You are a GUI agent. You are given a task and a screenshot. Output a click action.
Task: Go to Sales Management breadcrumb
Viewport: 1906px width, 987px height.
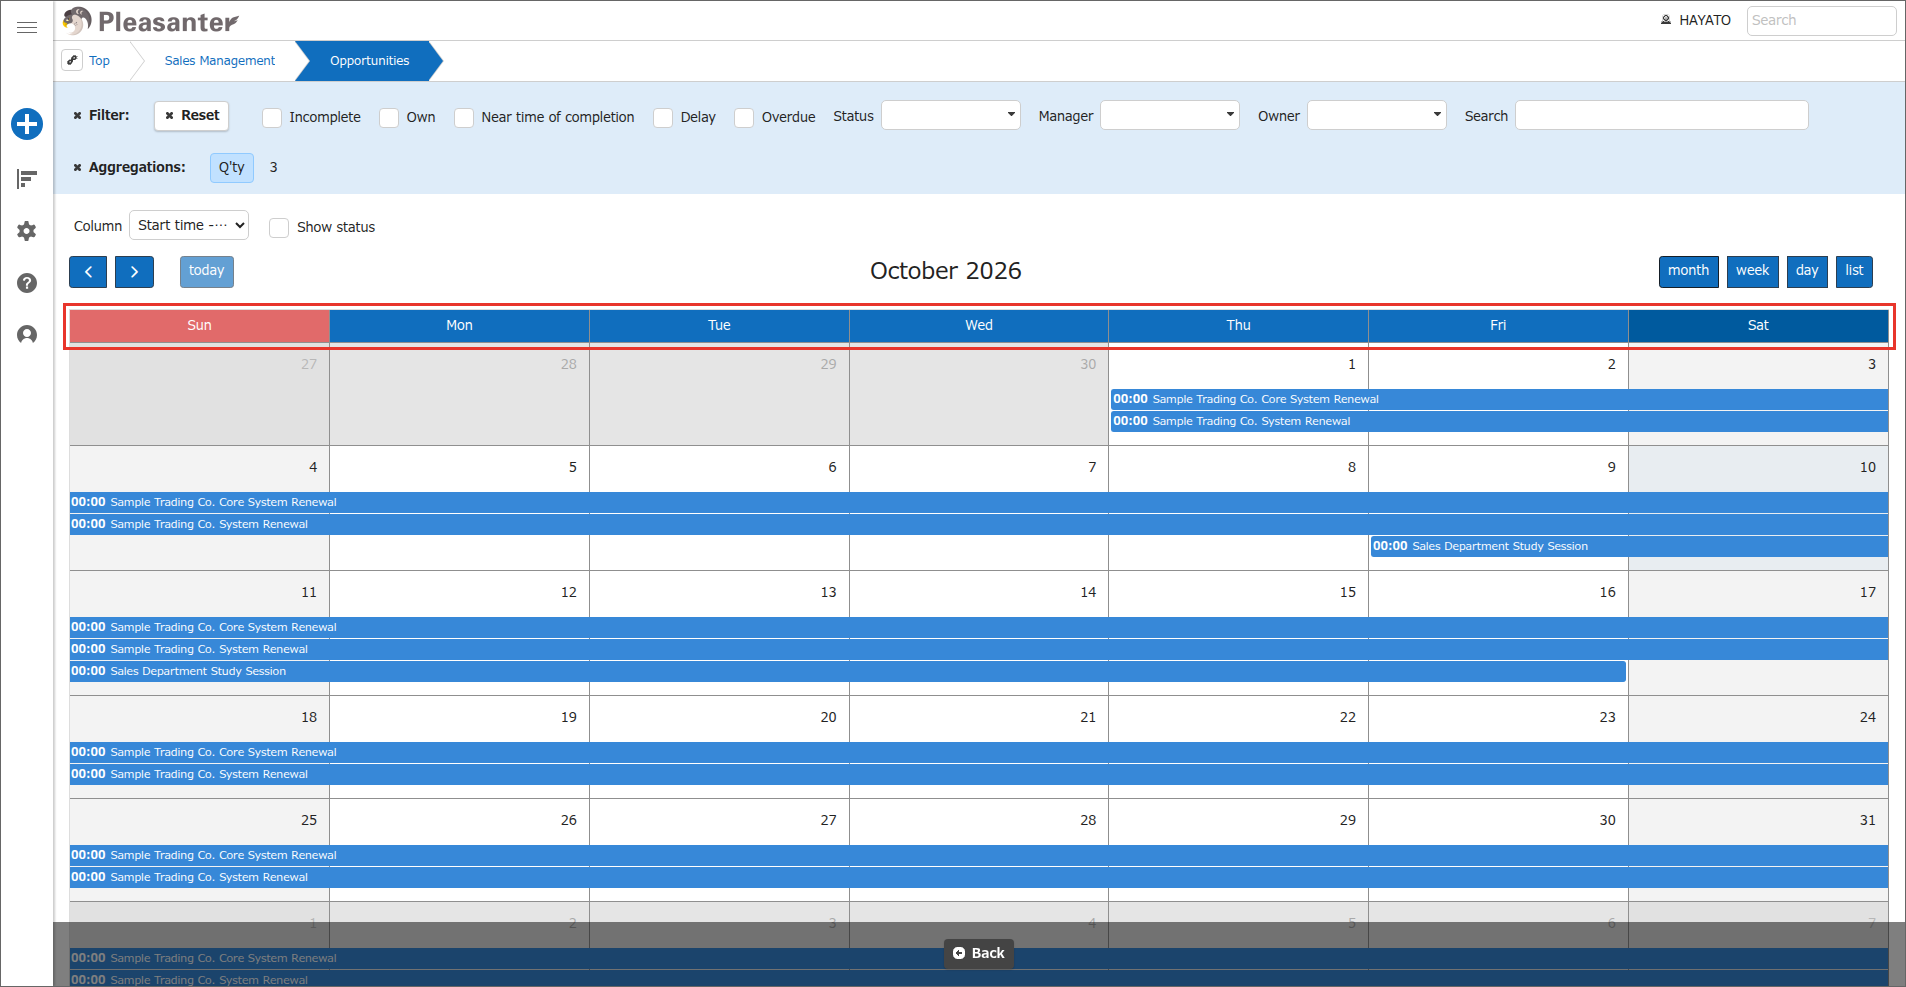tap(220, 61)
